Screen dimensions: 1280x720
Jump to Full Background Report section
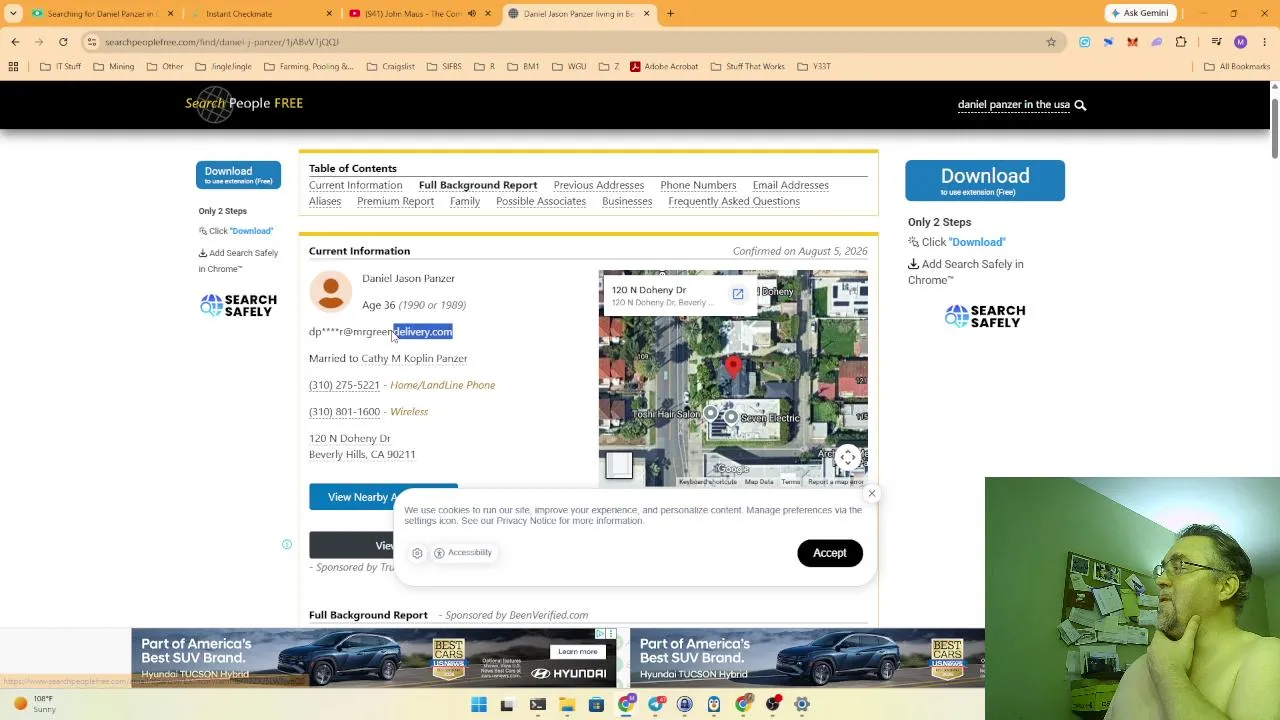[x=478, y=185]
